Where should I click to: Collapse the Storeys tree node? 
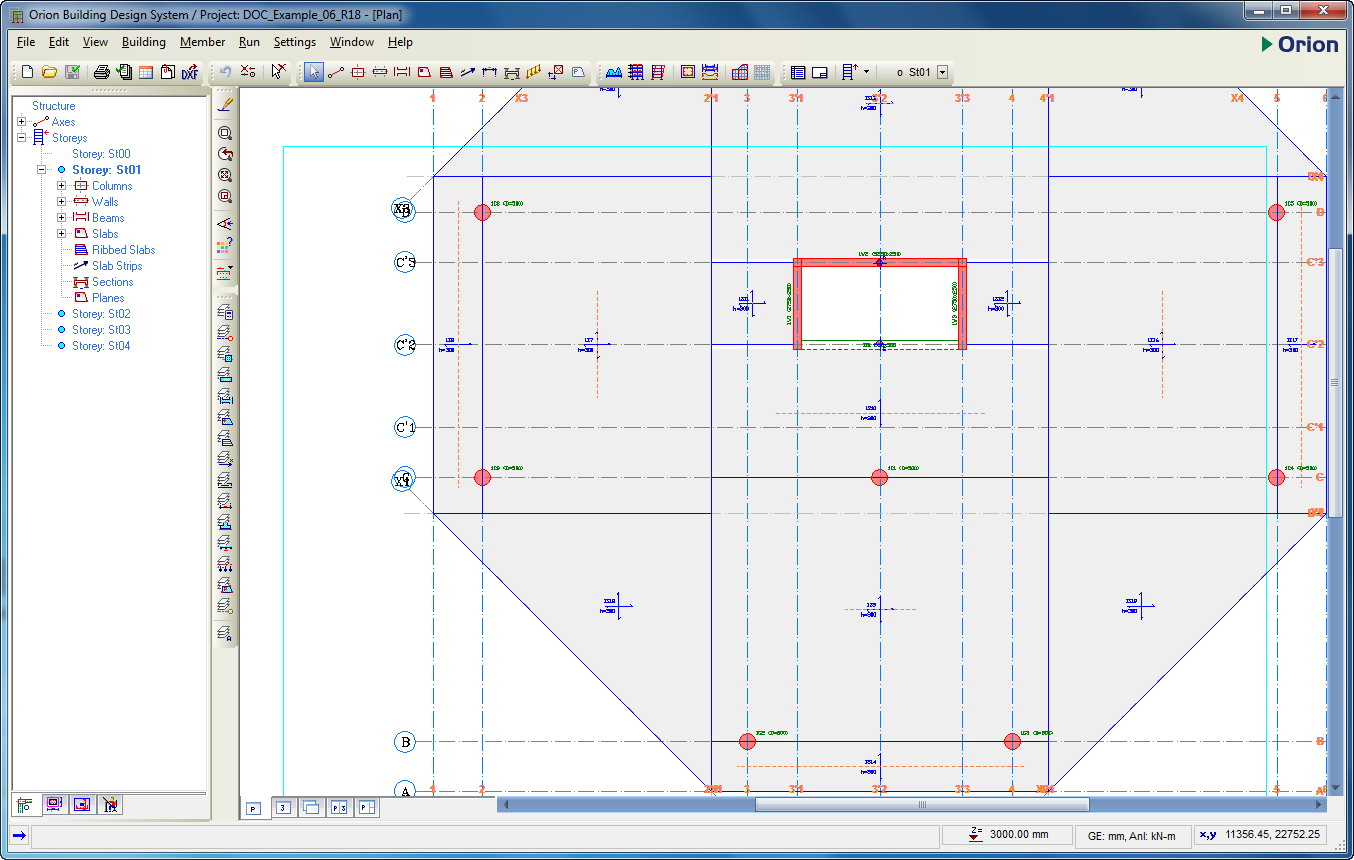pyautogui.click(x=22, y=138)
